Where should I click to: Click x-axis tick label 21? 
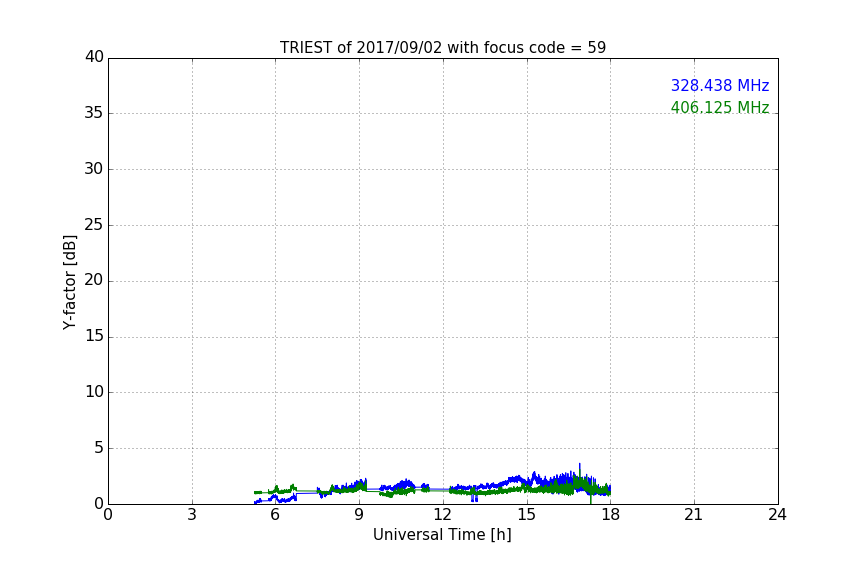click(694, 515)
